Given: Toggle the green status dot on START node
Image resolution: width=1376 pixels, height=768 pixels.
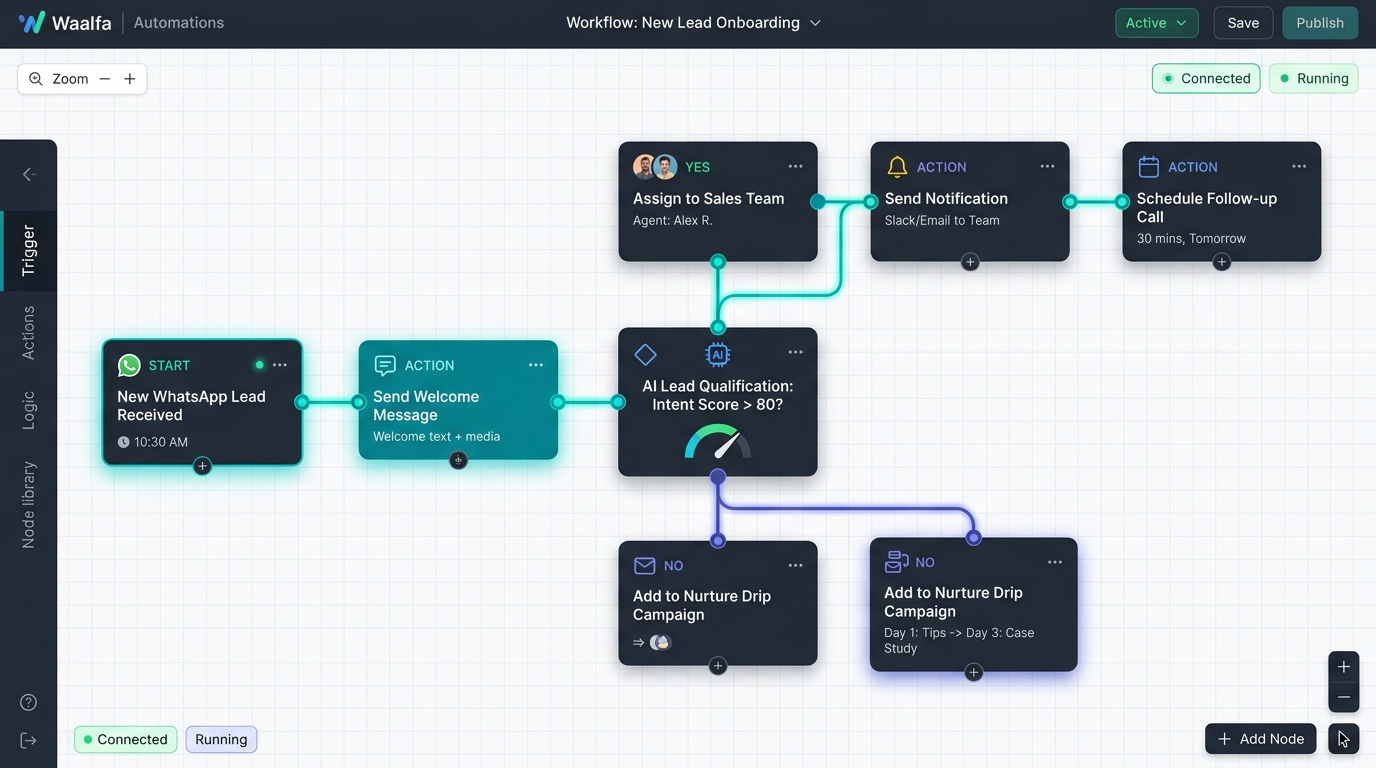Looking at the screenshot, I should click(x=259, y=365).
